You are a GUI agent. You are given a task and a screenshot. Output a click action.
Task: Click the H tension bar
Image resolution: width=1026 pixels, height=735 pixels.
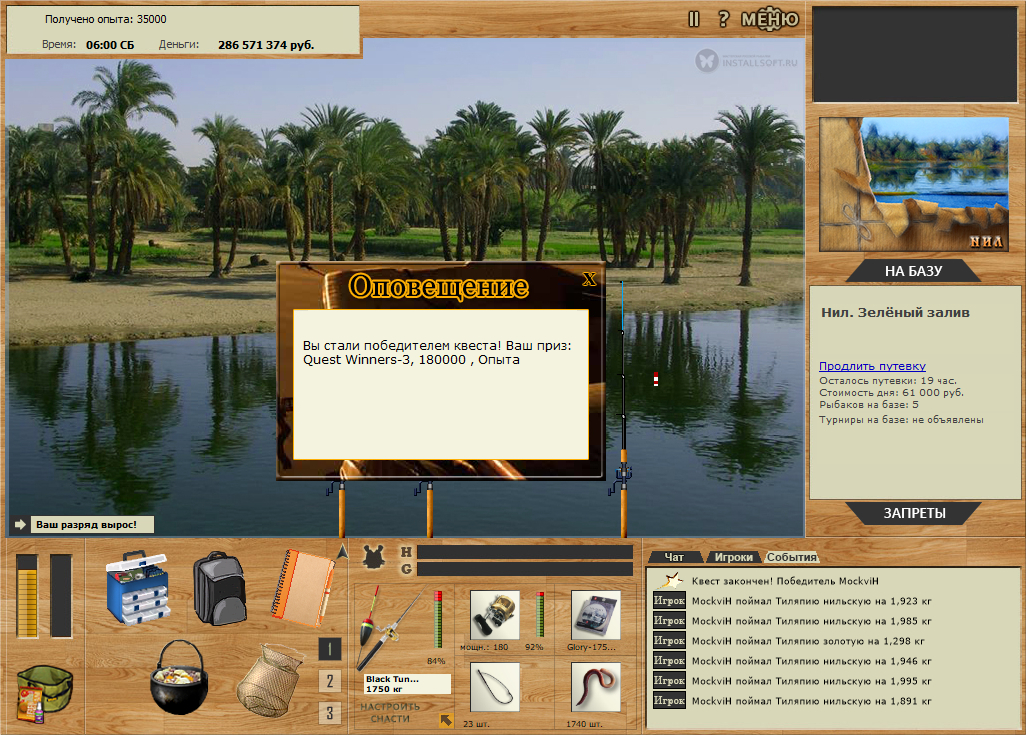pos(525,552)
